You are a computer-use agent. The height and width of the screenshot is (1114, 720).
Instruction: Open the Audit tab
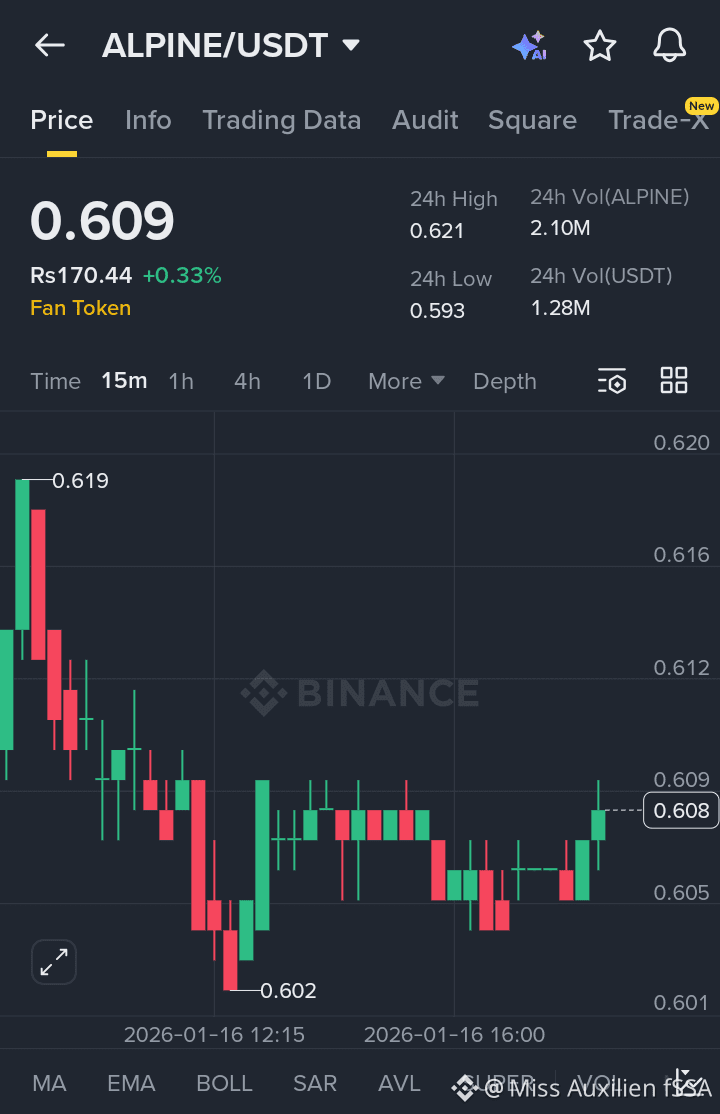pyautogui.click(x=425, y=120)
